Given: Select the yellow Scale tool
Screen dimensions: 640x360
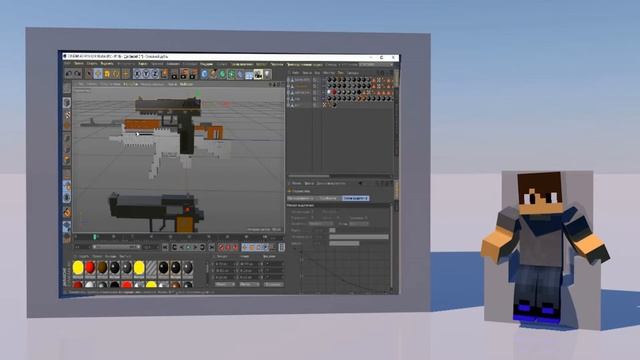Looking at the screenshot, I should click(x=107, y=74).
